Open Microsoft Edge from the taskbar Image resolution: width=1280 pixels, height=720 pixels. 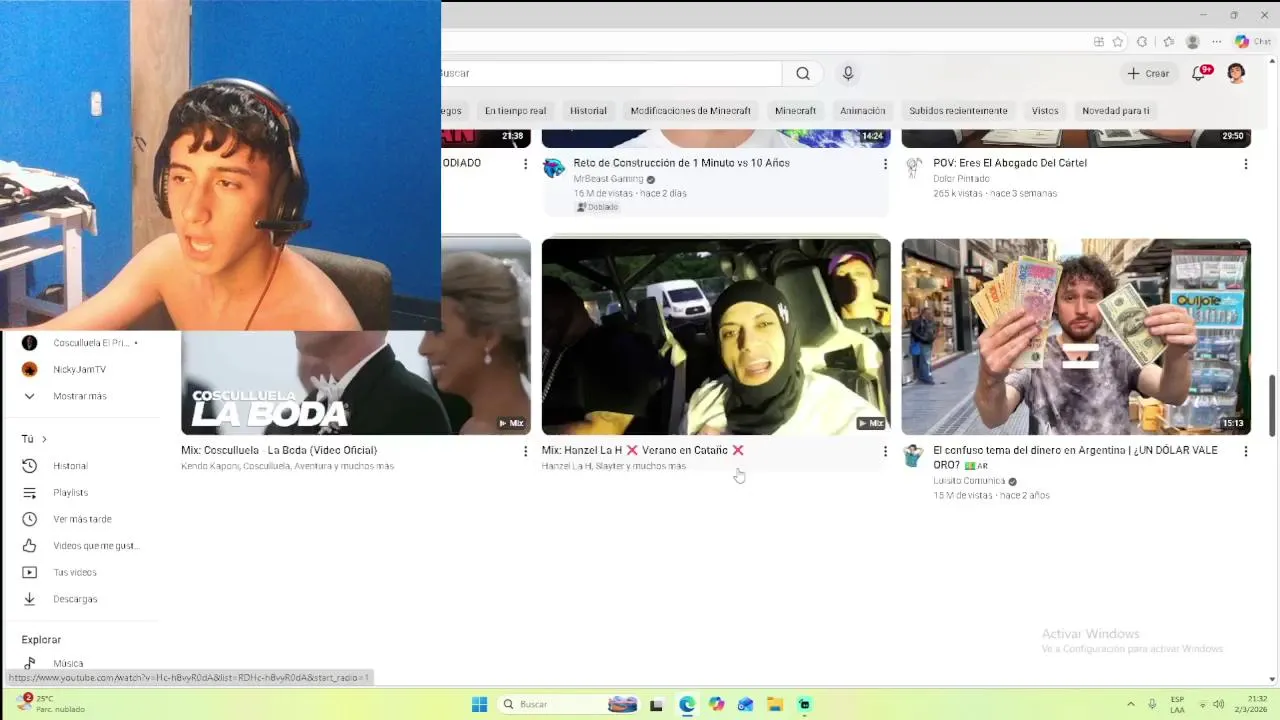click(687, 704)
